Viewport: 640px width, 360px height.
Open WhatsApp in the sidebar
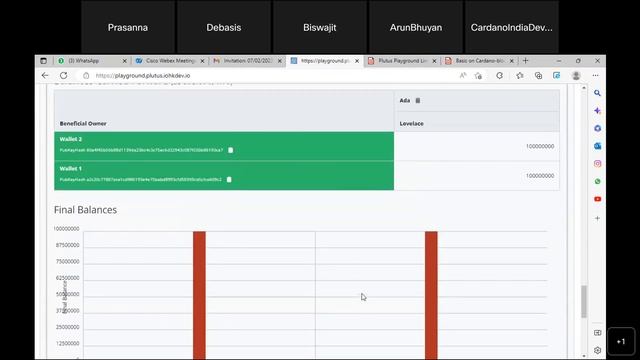click(598, 181)
